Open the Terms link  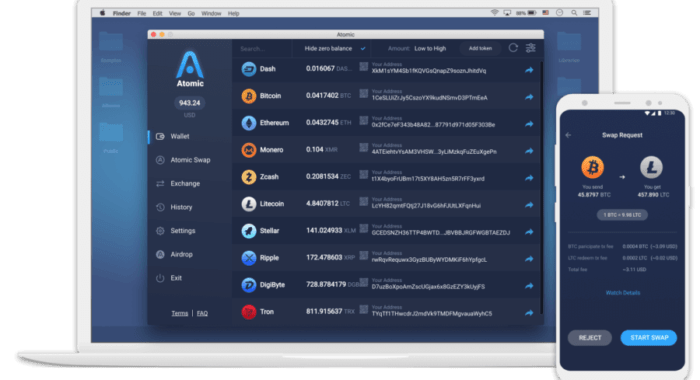(179, 313)
